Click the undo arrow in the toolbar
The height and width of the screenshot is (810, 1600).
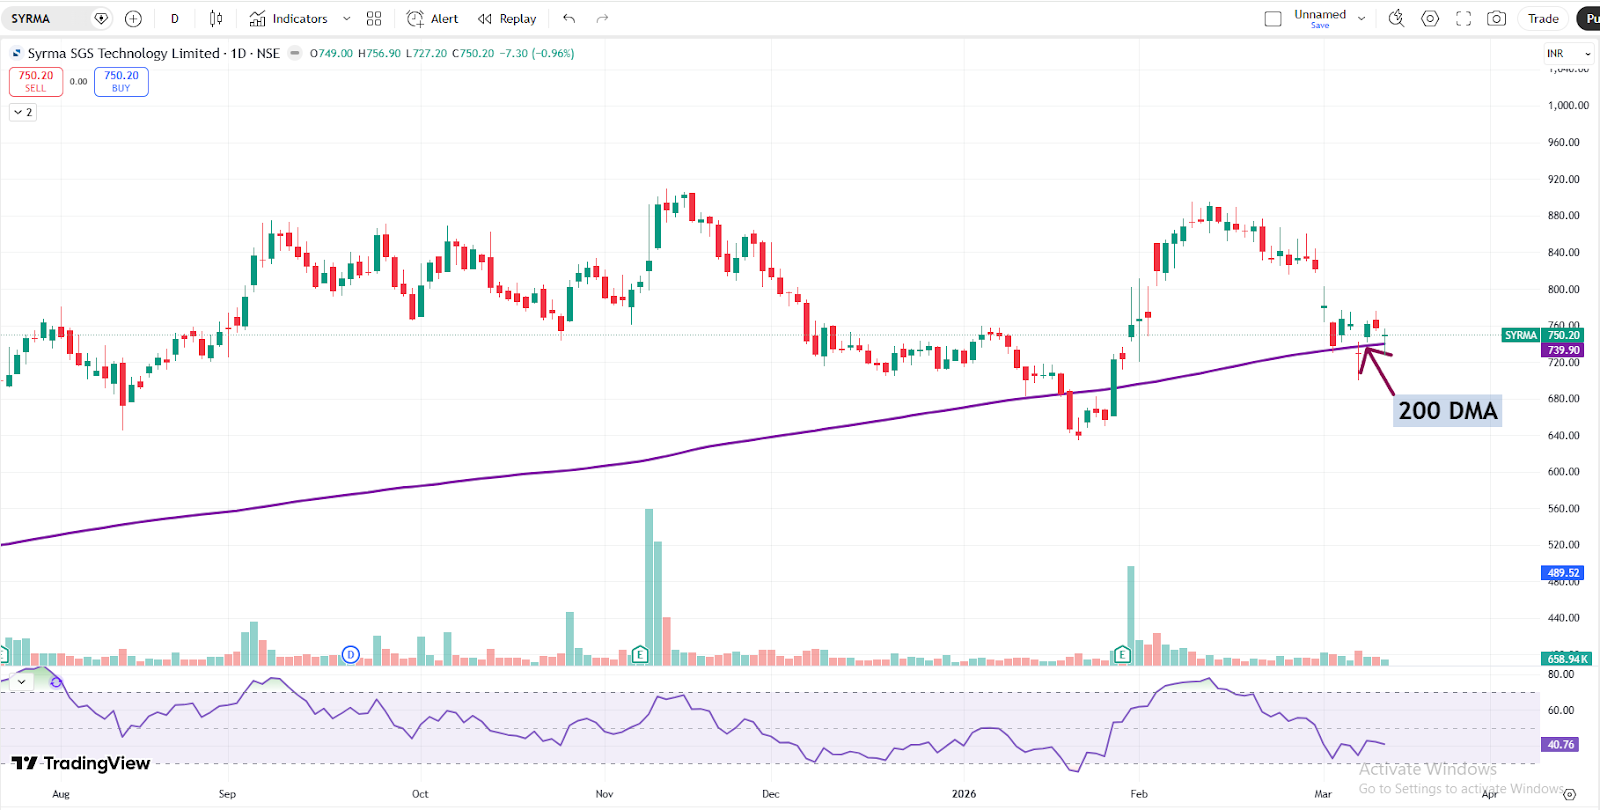pyautogui.click(x=569, y=19)
